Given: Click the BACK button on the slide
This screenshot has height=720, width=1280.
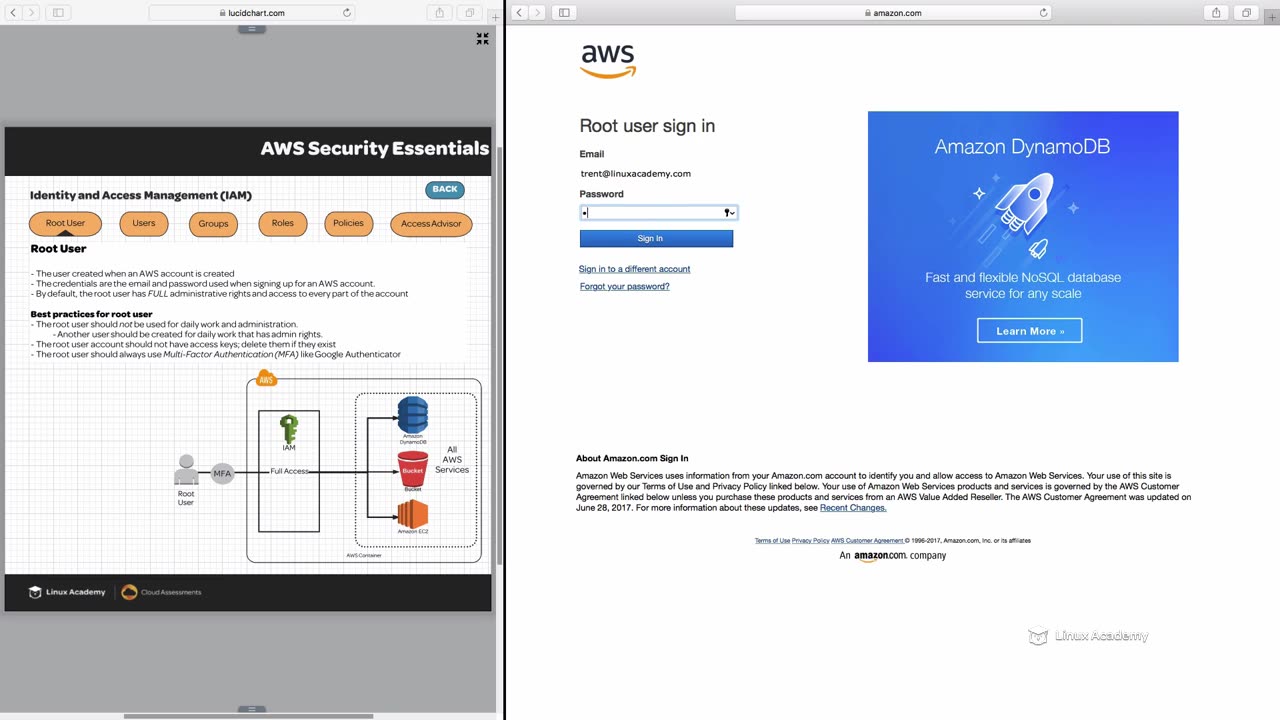Looking at the screenshot, I should [x=445, y=189].
